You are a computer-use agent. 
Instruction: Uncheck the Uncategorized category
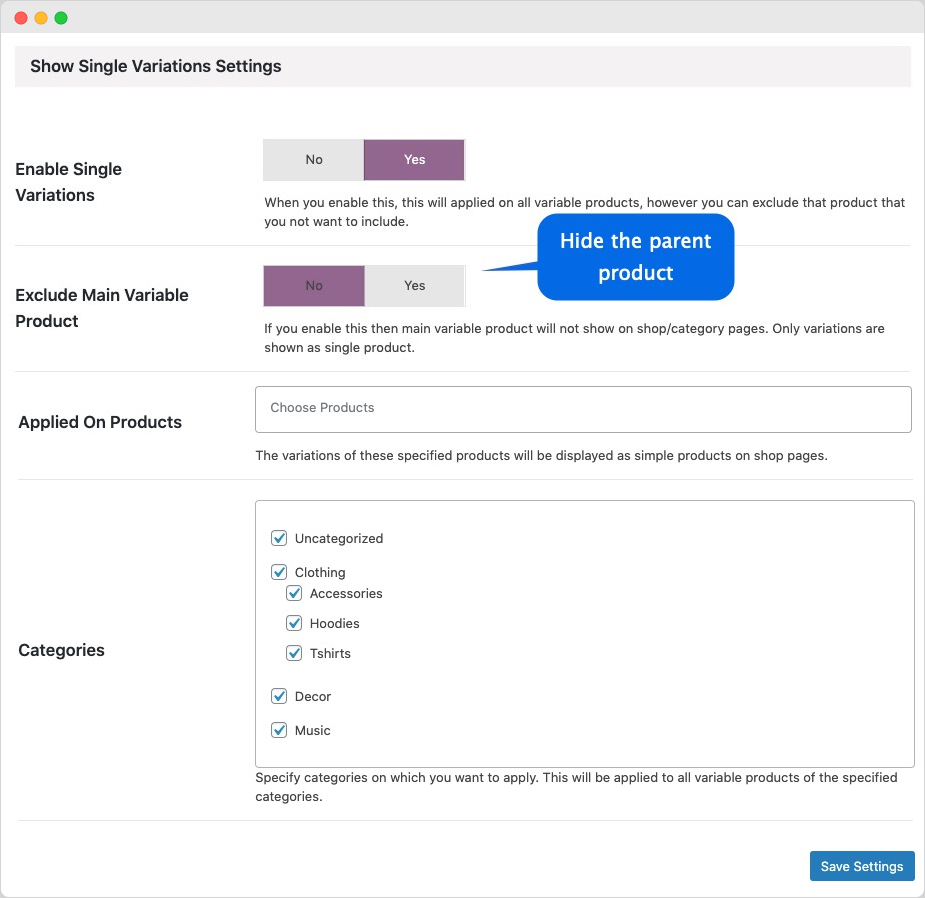tap(279, 538)
